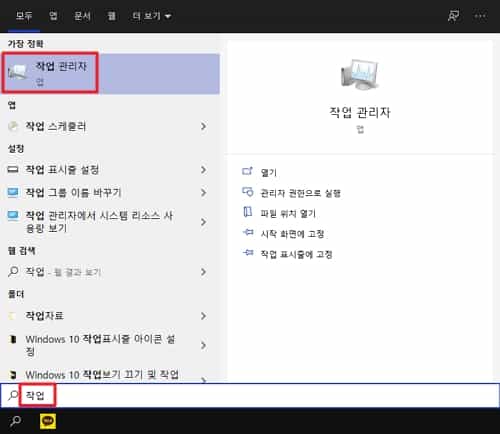This screenshot has height=434, width=500.
Task: Select the 모두 tab
Action: pos(24,16)
